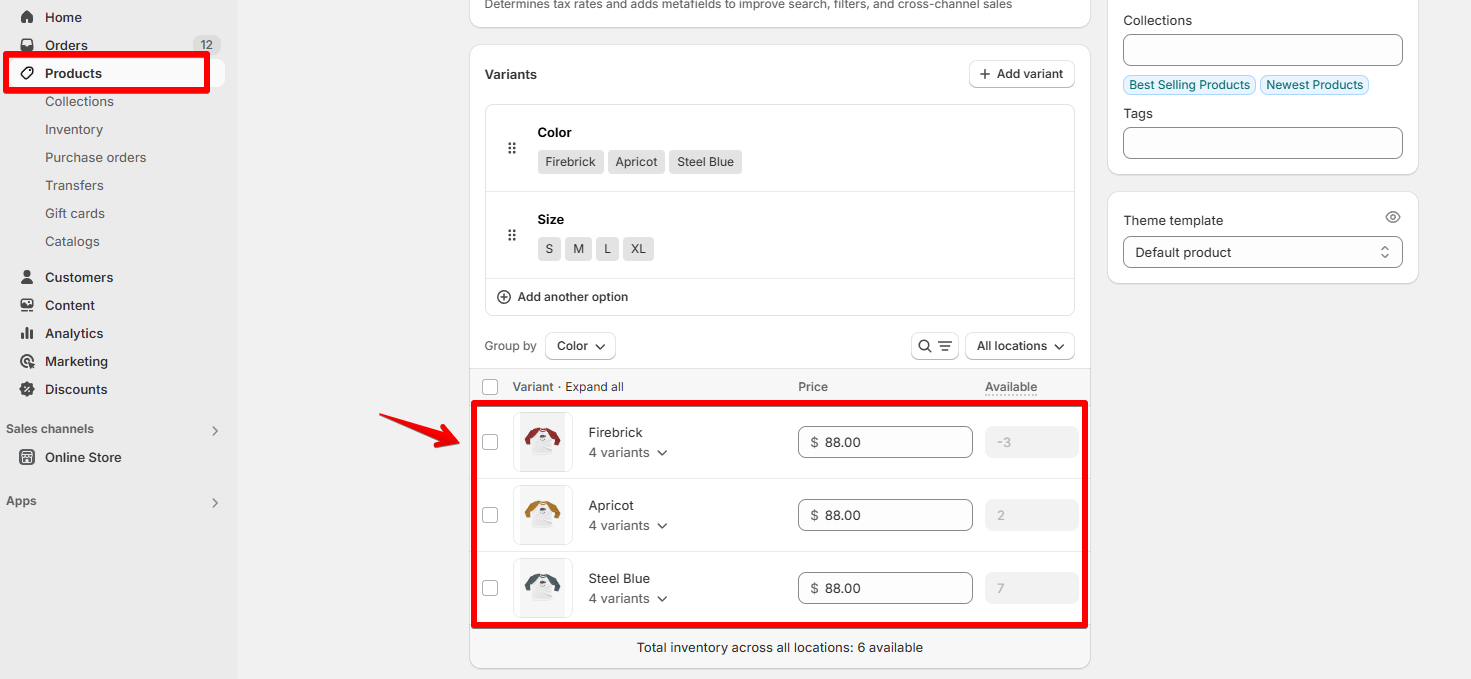
Task: Toggle the select-all variants checkbox
Action: click(490, 387)
